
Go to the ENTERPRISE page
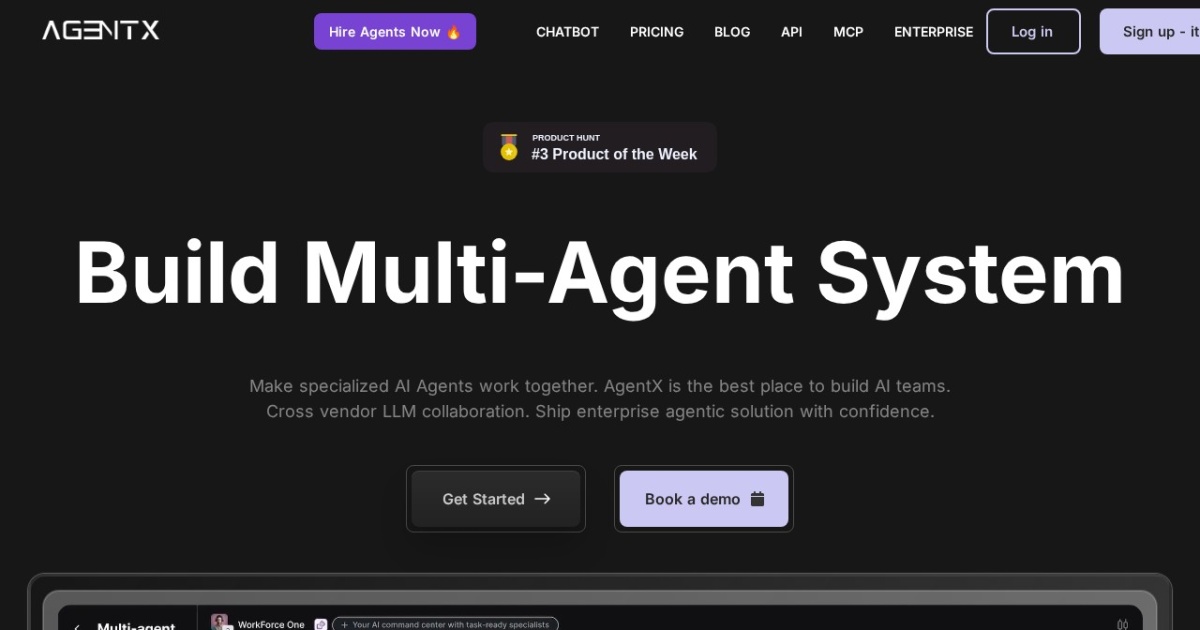(933, 32)
